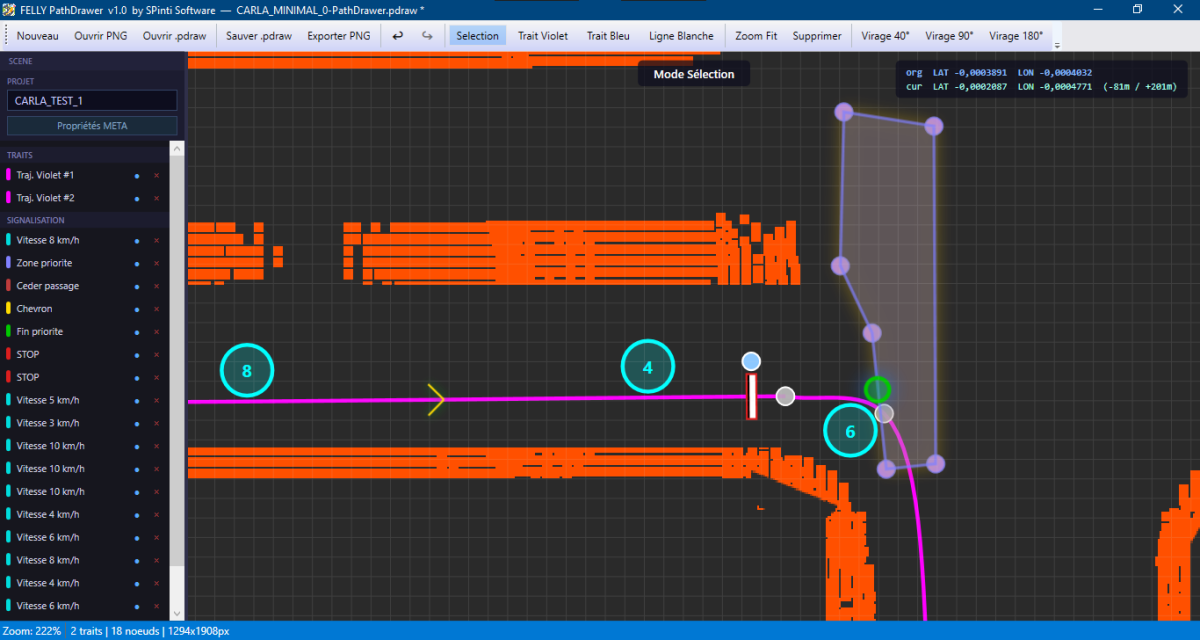Click scroll-up arrow in sidebar list
Screen dimensions: 1200x640
click(177, 148)
